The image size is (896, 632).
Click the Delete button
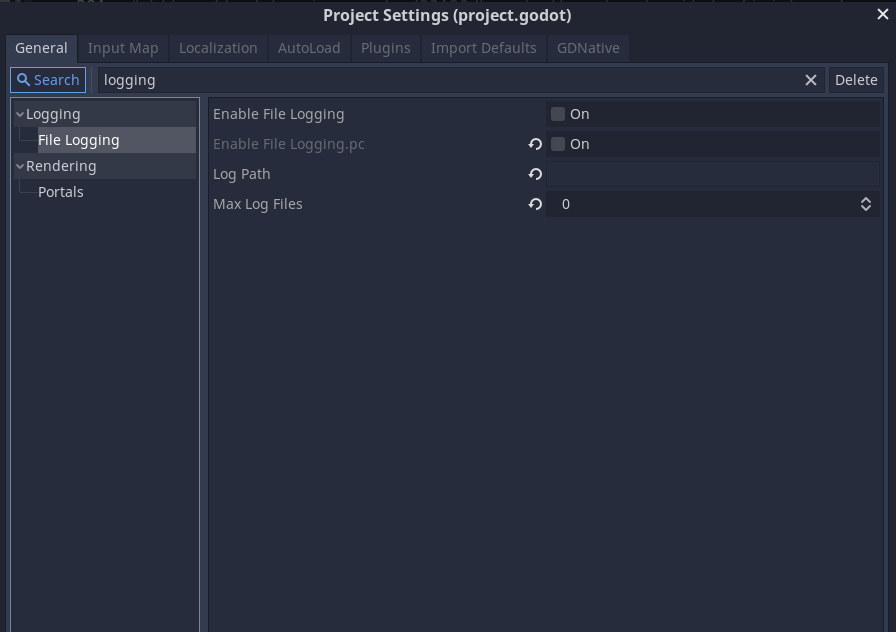[x=856, y=79]
